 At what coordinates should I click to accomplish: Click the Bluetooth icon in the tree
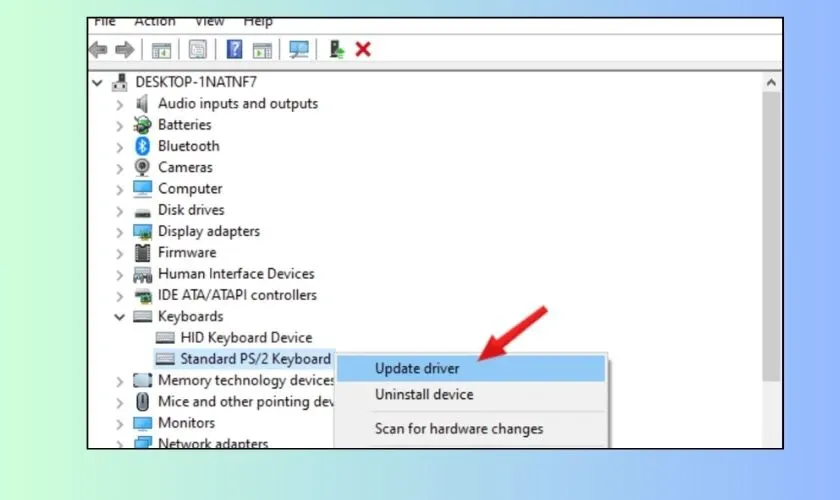(143, 146)
